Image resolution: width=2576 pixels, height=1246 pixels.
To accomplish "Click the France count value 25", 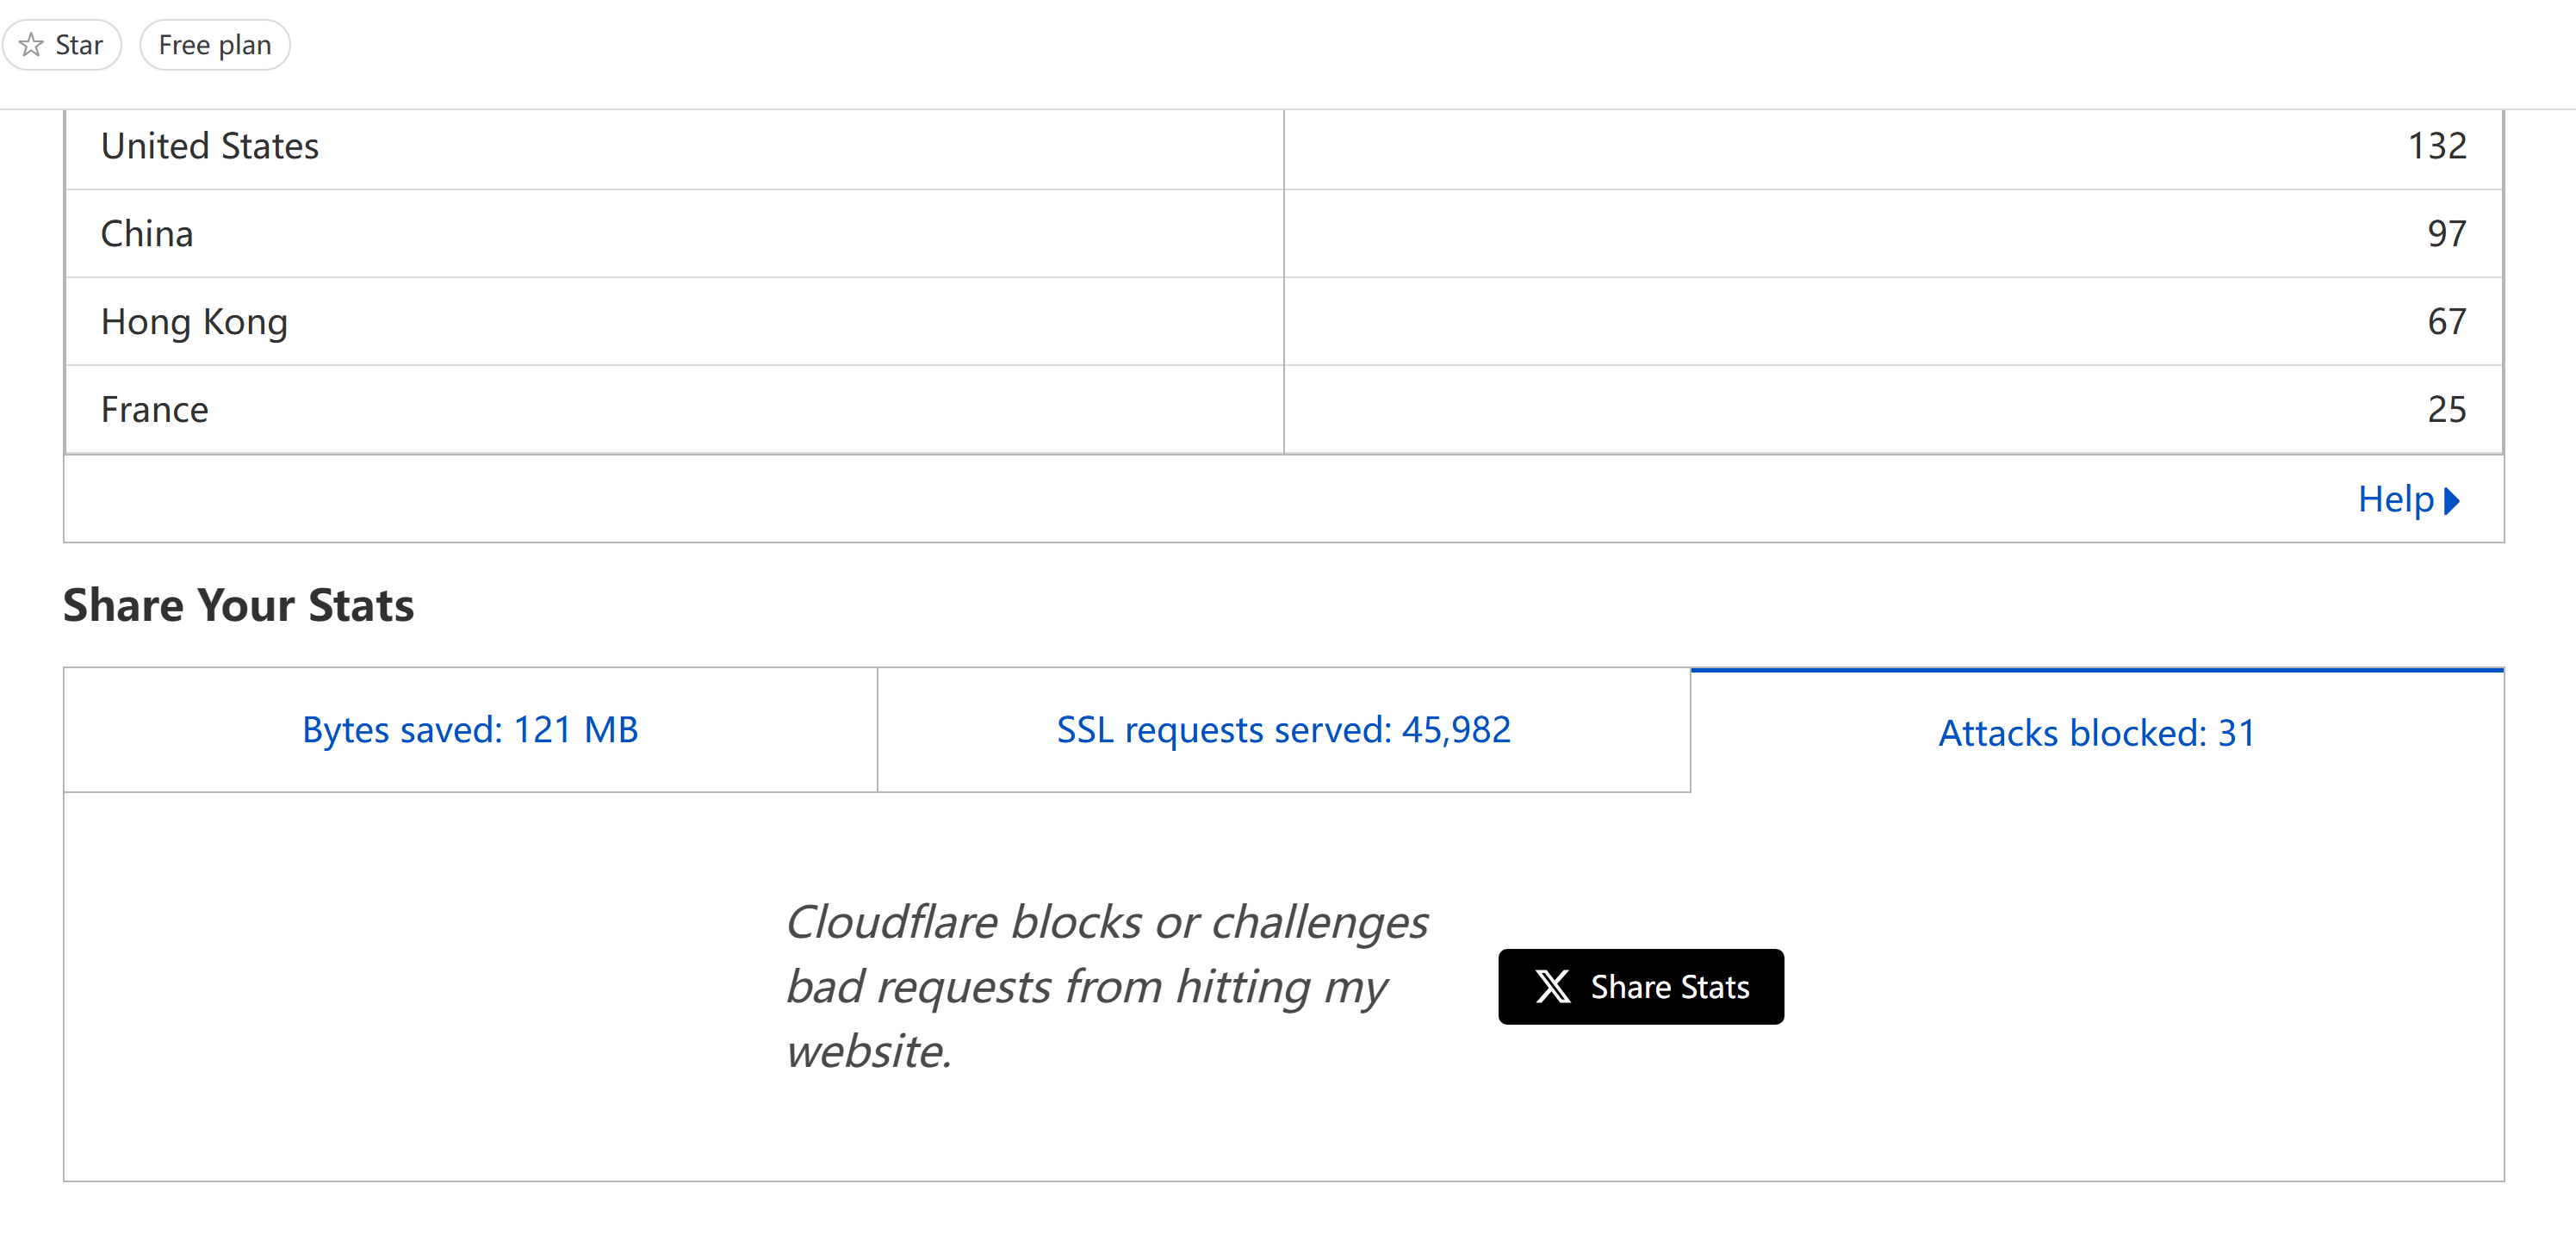I will (x=2447, y=410).
